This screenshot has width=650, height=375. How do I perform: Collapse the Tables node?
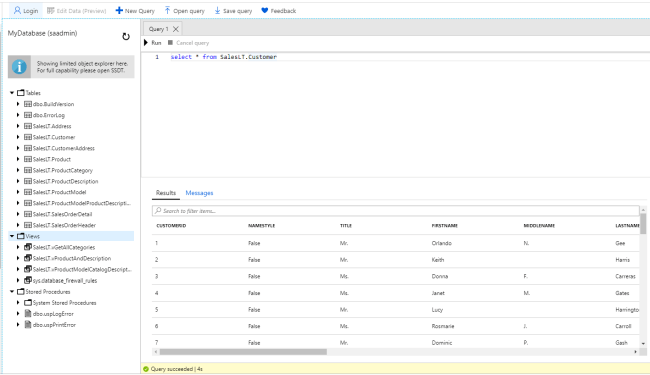[x=12, y=93]
